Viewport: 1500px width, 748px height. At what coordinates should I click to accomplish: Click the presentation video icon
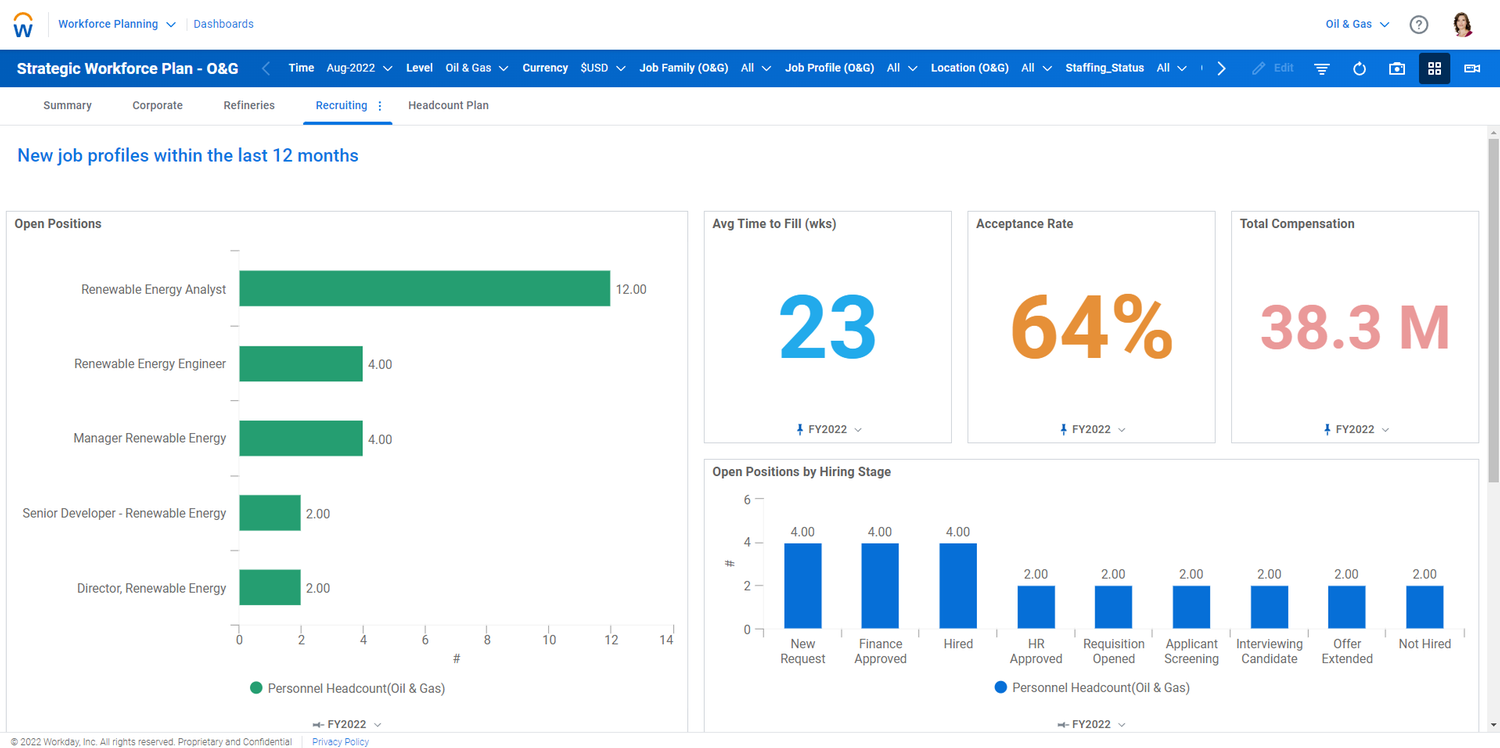(1472, 68)
